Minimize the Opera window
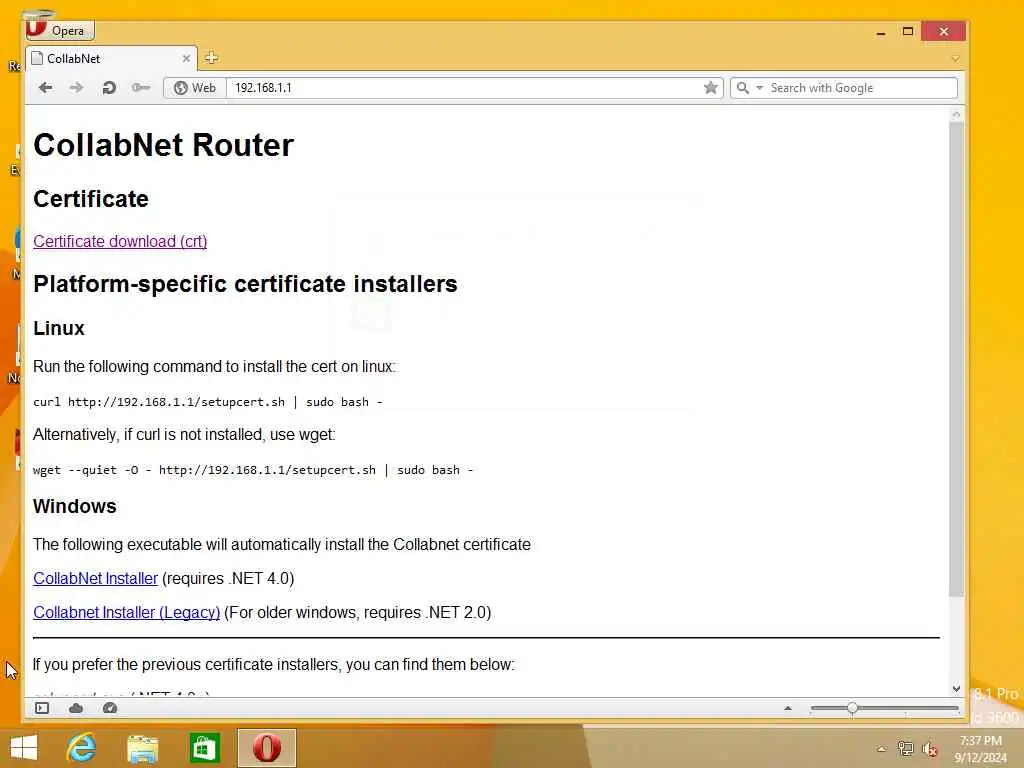Viewport: 1024px width, 768px height. pos(881,31)
